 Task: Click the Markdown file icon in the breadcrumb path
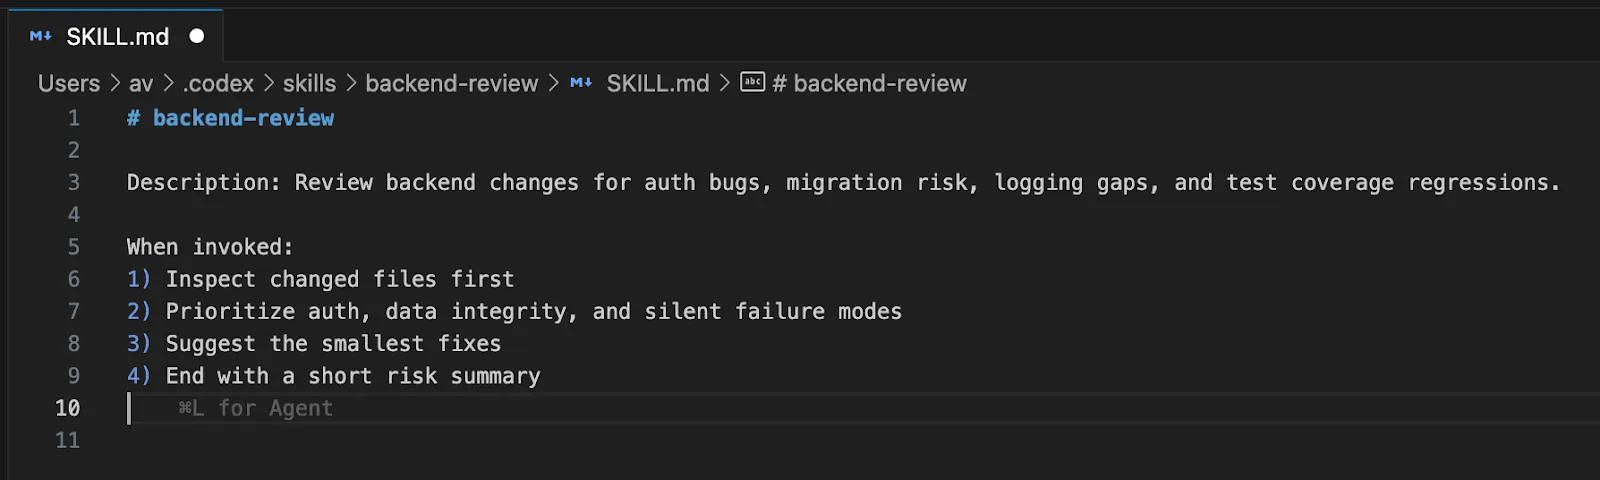[581, 83]
